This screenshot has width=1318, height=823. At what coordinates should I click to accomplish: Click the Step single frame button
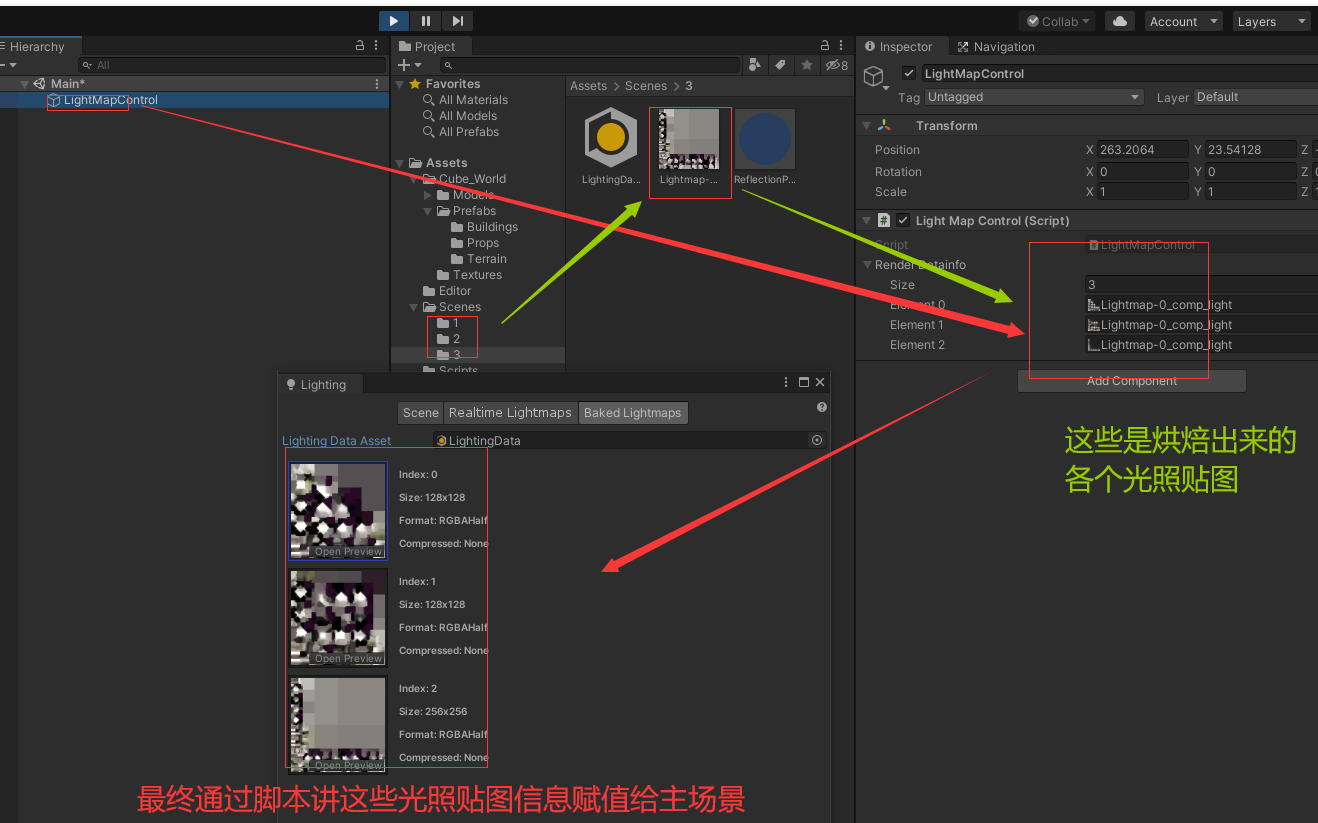click(457, 20)
